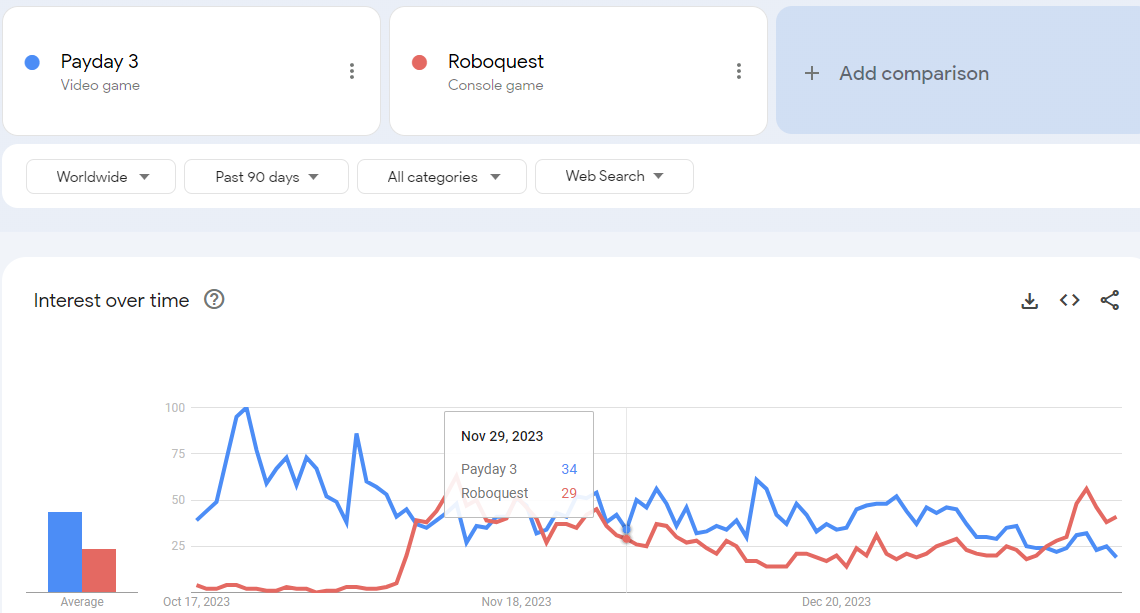Image resolution: width=1140 pixels, height=613 pixels.
Task: Click the red Roboquest color dot
Action: pos(420,63)
